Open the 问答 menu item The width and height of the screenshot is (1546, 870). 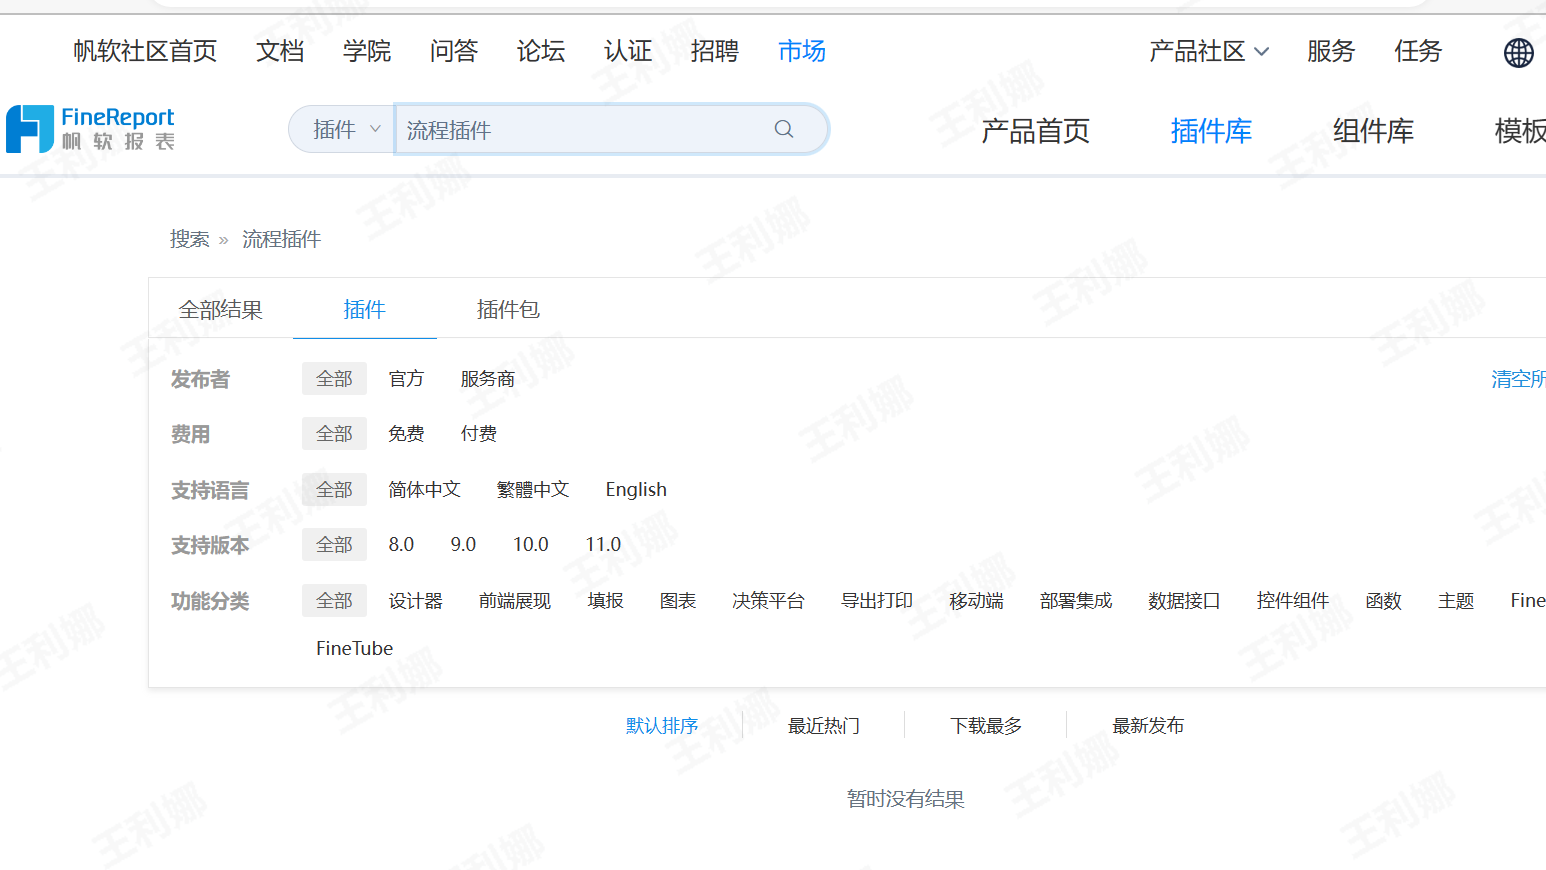pos(454,51)
